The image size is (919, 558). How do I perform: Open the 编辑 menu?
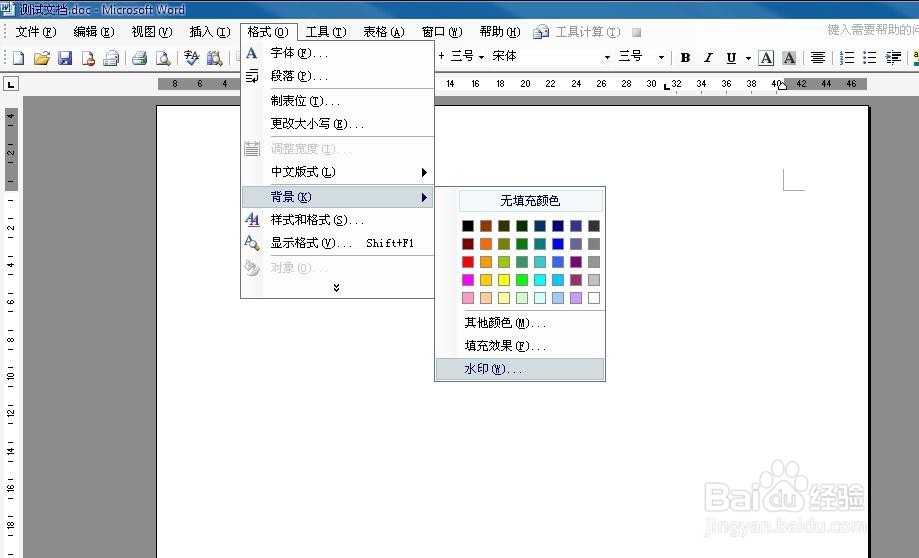94,32
